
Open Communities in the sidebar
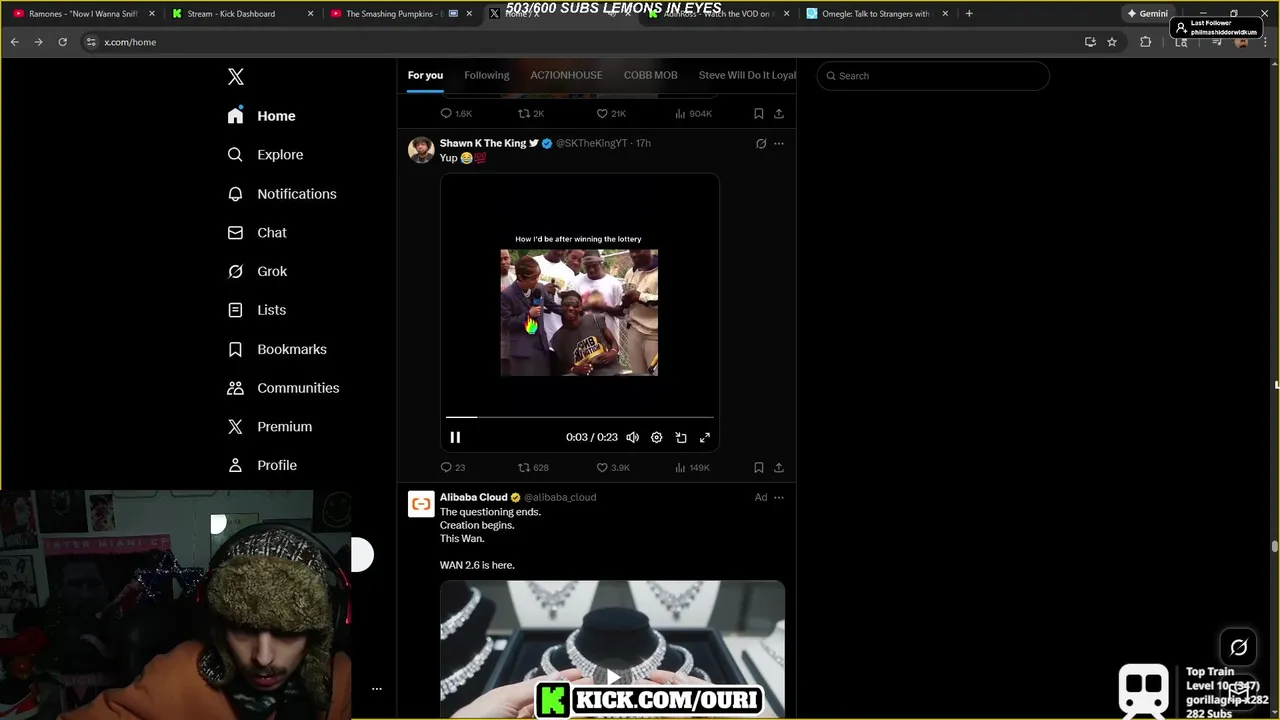pyautogui.click(x=283, y=388)
